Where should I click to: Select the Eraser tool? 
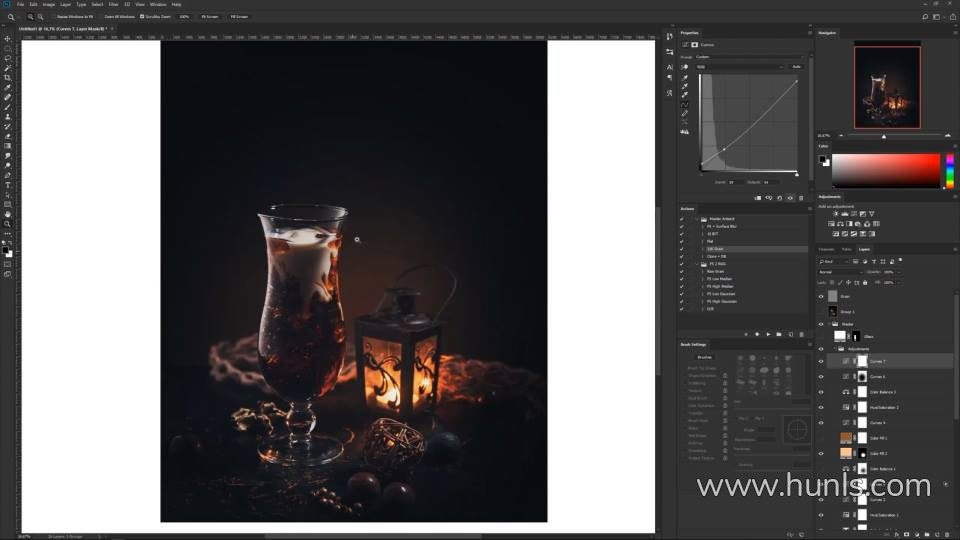(x=7, y=137)
